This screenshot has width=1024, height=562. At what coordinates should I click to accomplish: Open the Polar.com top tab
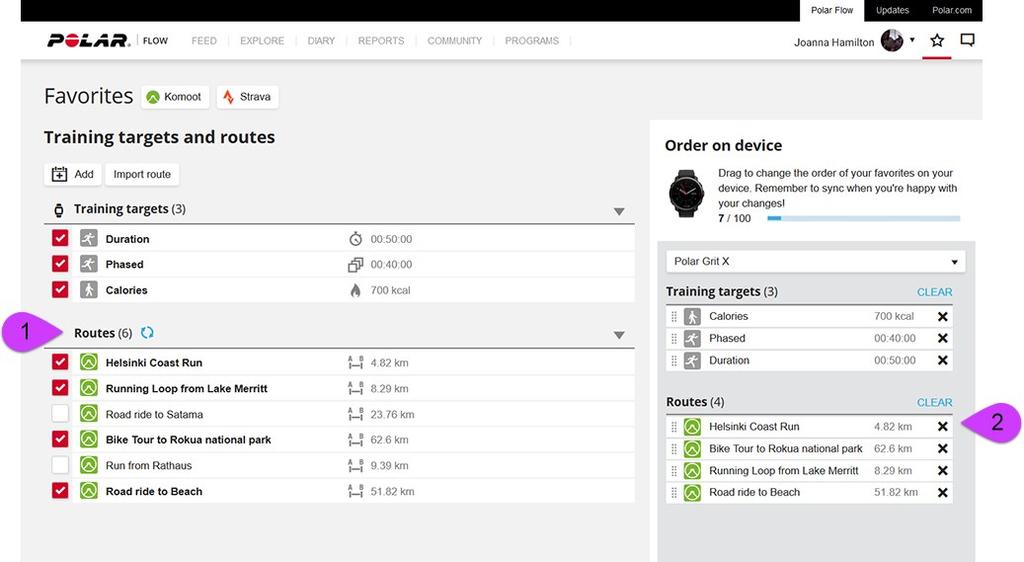click(x=952, y=10)
